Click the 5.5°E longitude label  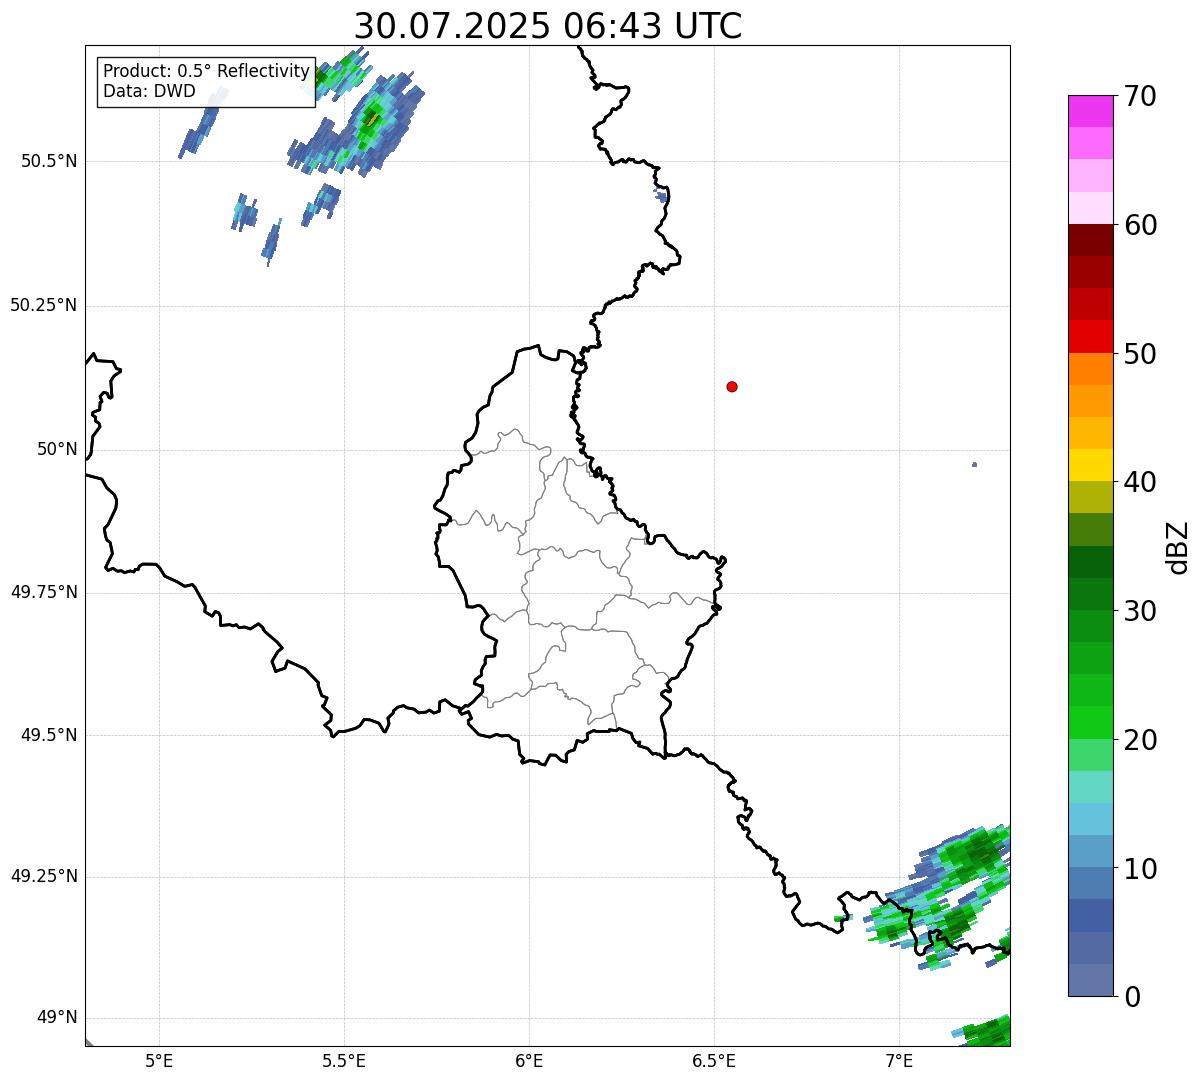click(x=344, y=1060)
